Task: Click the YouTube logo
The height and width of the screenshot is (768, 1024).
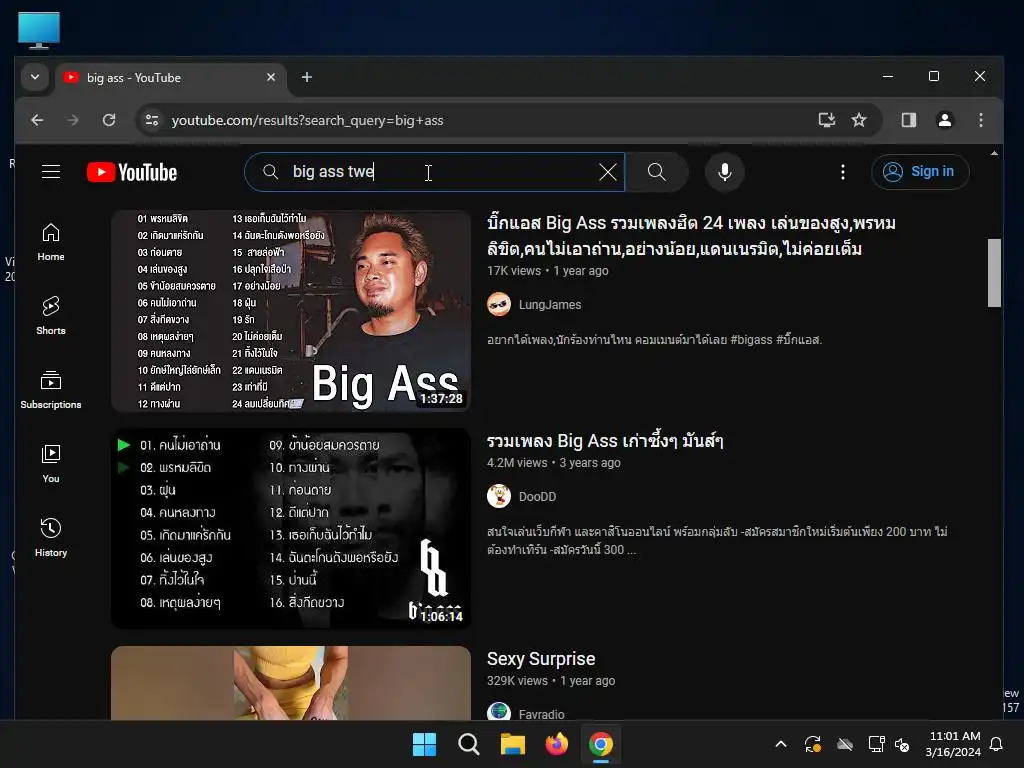Action: point(132,172)
